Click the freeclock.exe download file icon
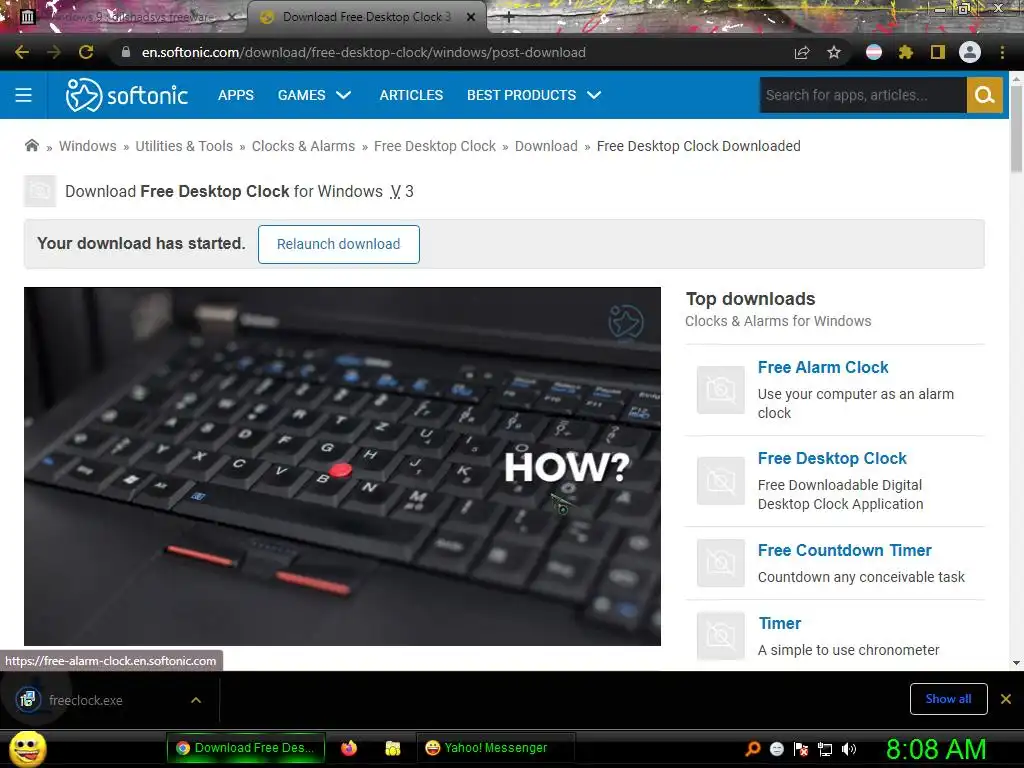Screen dimensions: 1024x768 (x=28, y=700)
